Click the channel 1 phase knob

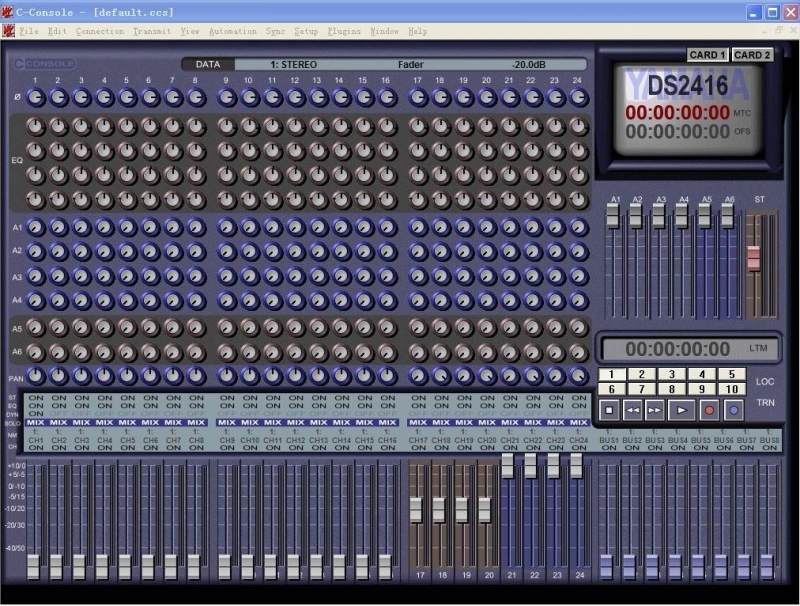(35, 98)
